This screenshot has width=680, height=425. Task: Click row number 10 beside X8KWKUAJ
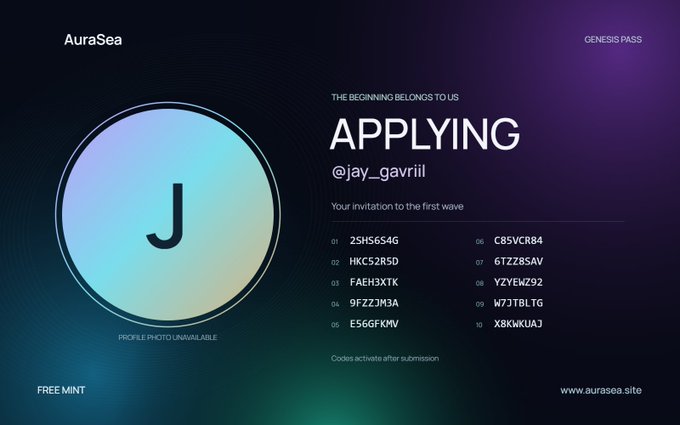479,325
